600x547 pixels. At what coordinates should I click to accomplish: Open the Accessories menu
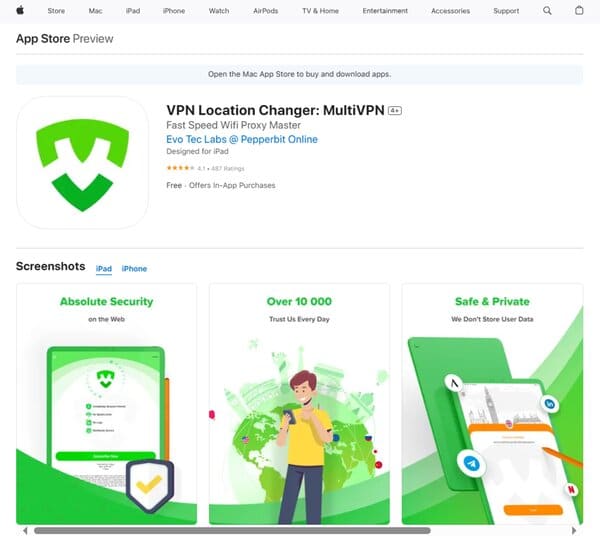450,11
